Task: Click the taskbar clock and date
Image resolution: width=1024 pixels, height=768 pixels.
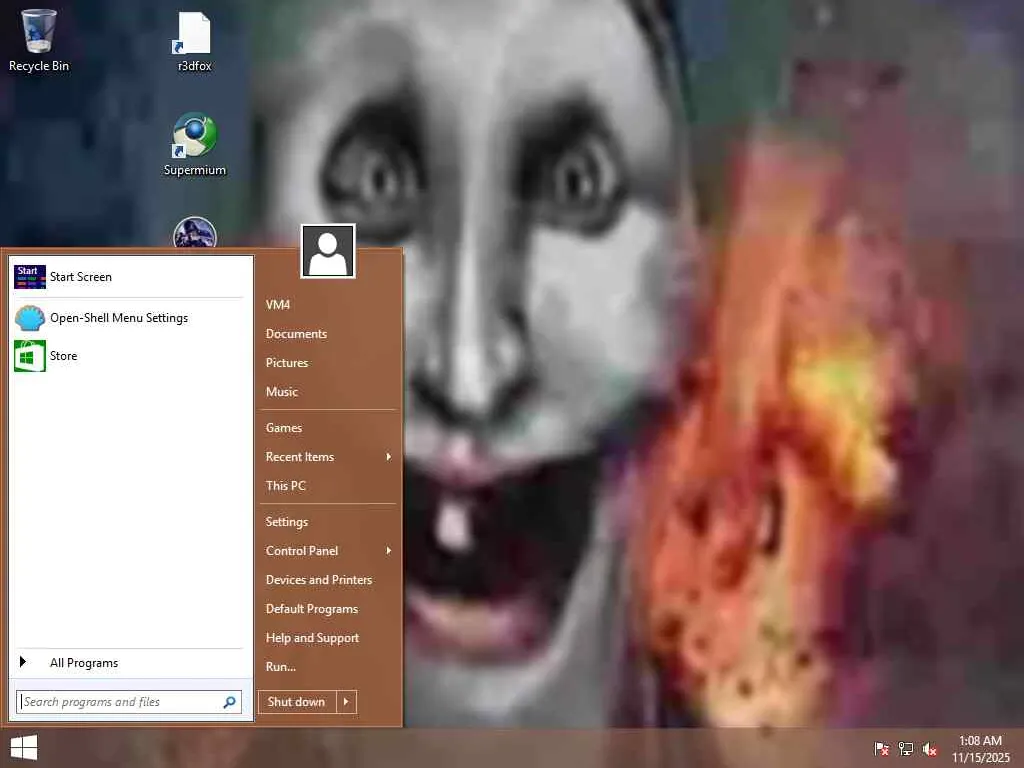Action: (980, 749)
